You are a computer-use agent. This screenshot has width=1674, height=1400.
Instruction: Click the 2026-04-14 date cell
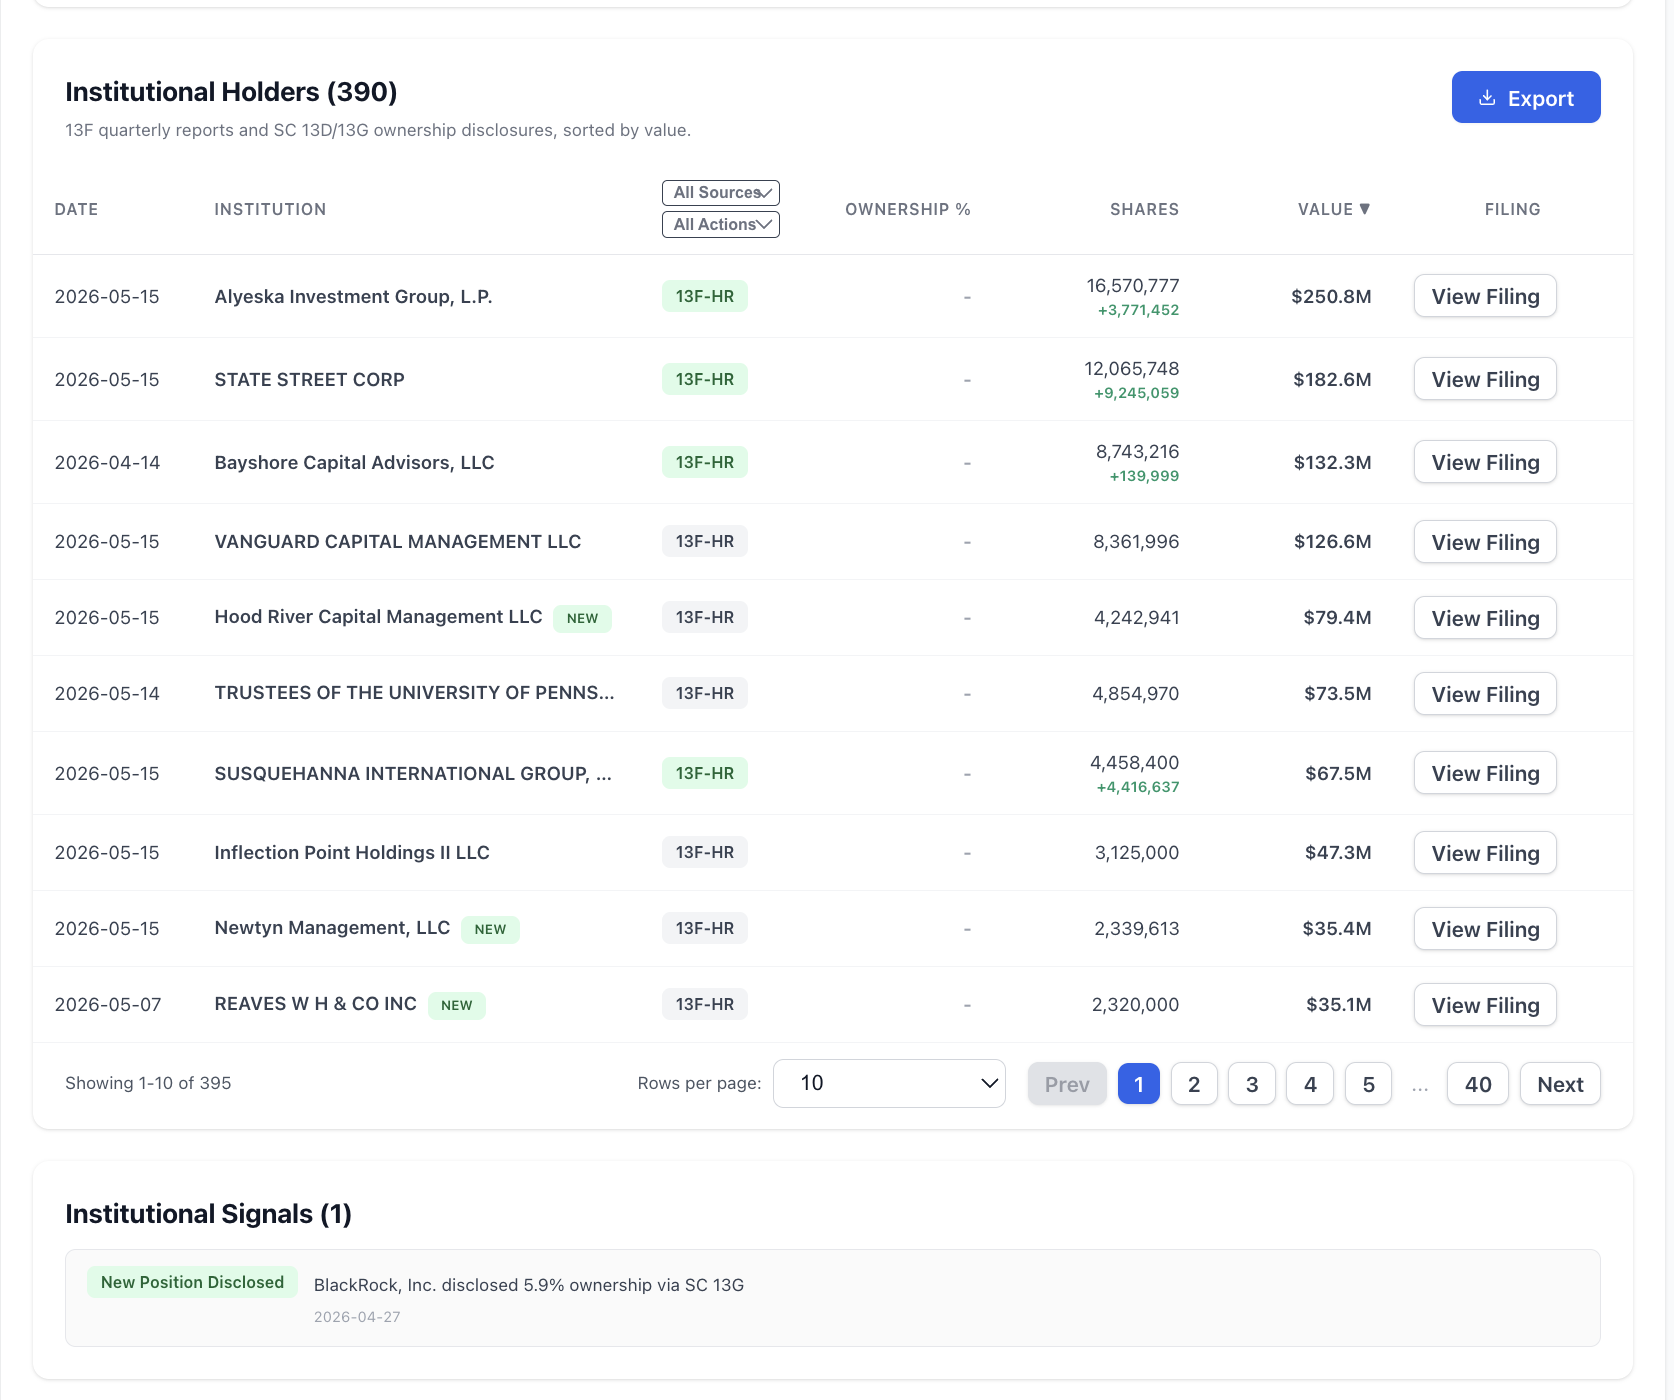tap(107, 462)
